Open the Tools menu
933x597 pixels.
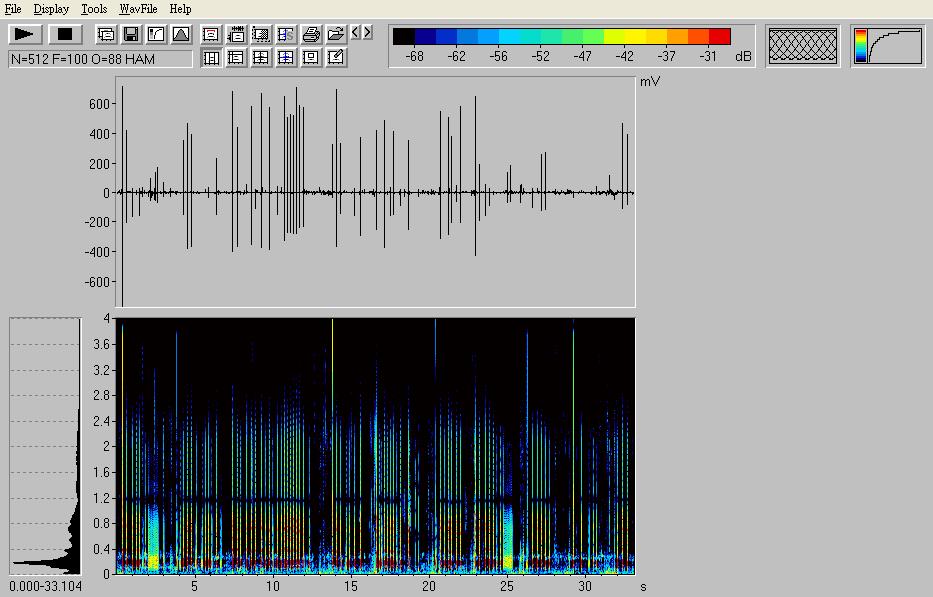pos(94,9)
